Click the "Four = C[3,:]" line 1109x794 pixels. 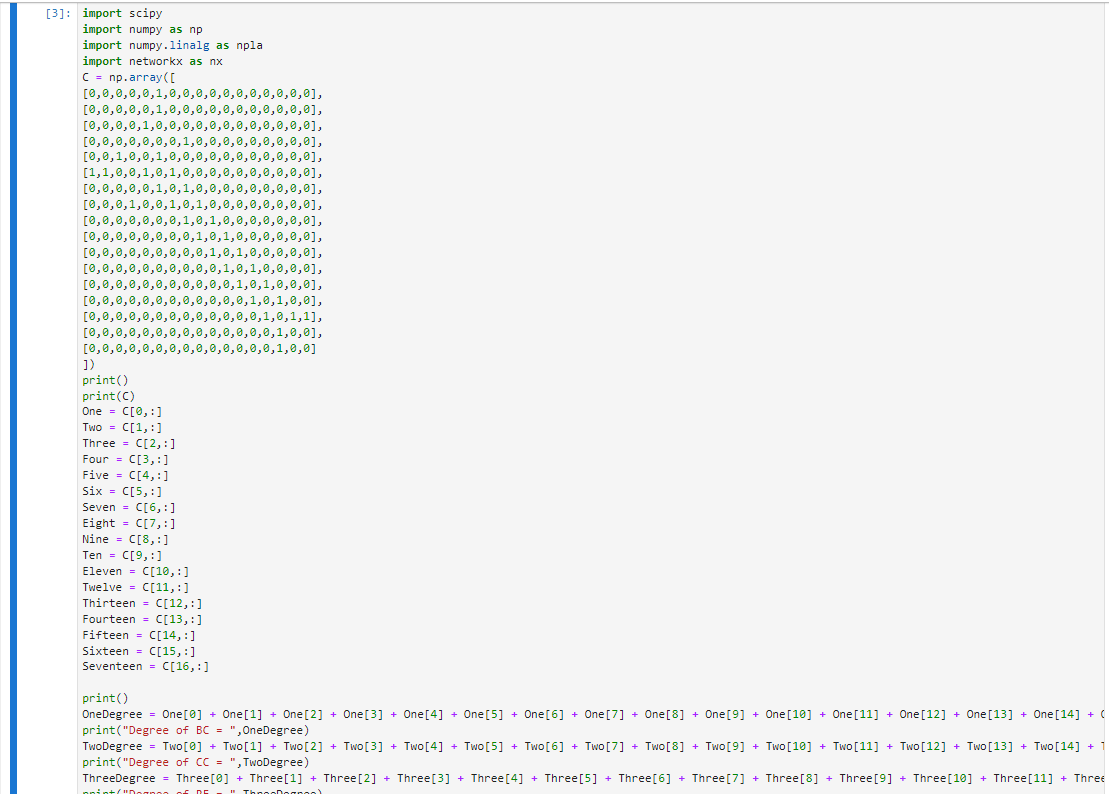point(125,460)
